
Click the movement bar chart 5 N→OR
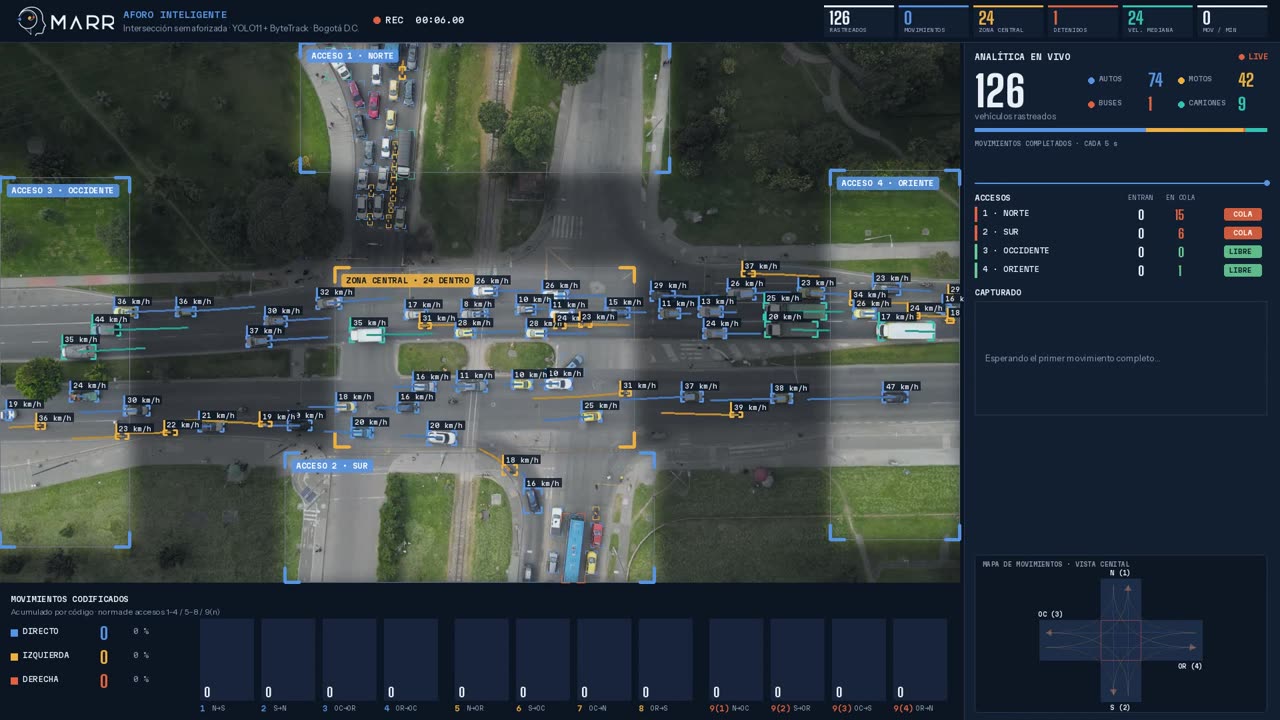pyautogui.click(x=482, y=660)
